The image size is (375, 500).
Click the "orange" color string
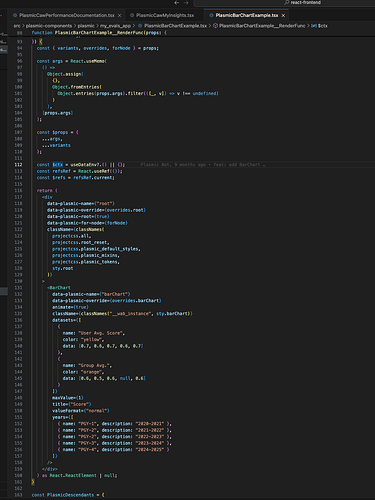pos(92,372)
